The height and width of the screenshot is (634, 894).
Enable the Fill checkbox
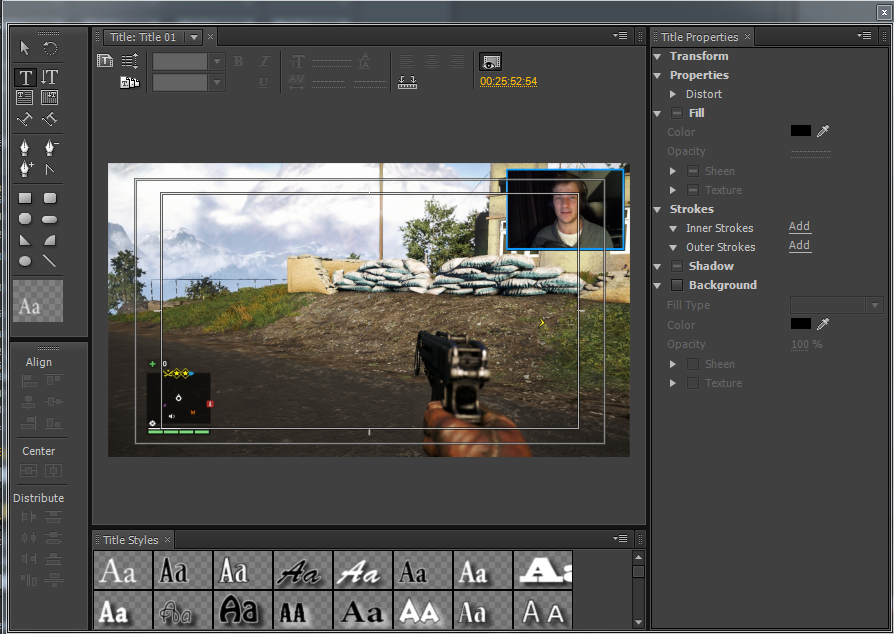point(676,113)
